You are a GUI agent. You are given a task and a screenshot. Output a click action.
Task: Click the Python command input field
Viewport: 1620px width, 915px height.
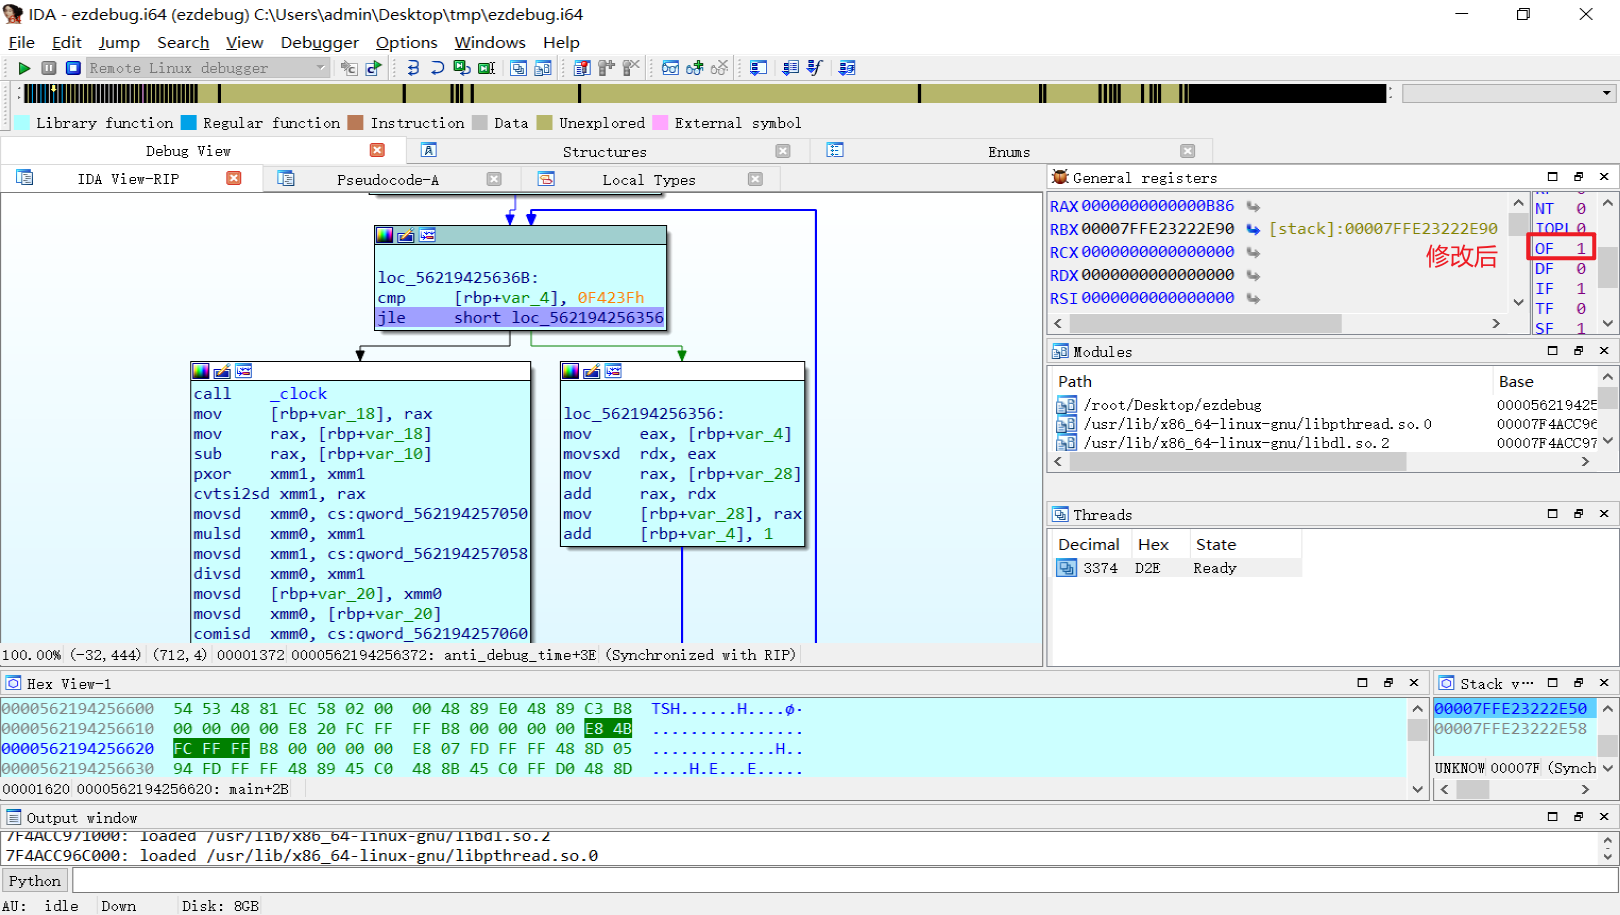(x=840, y=881)
